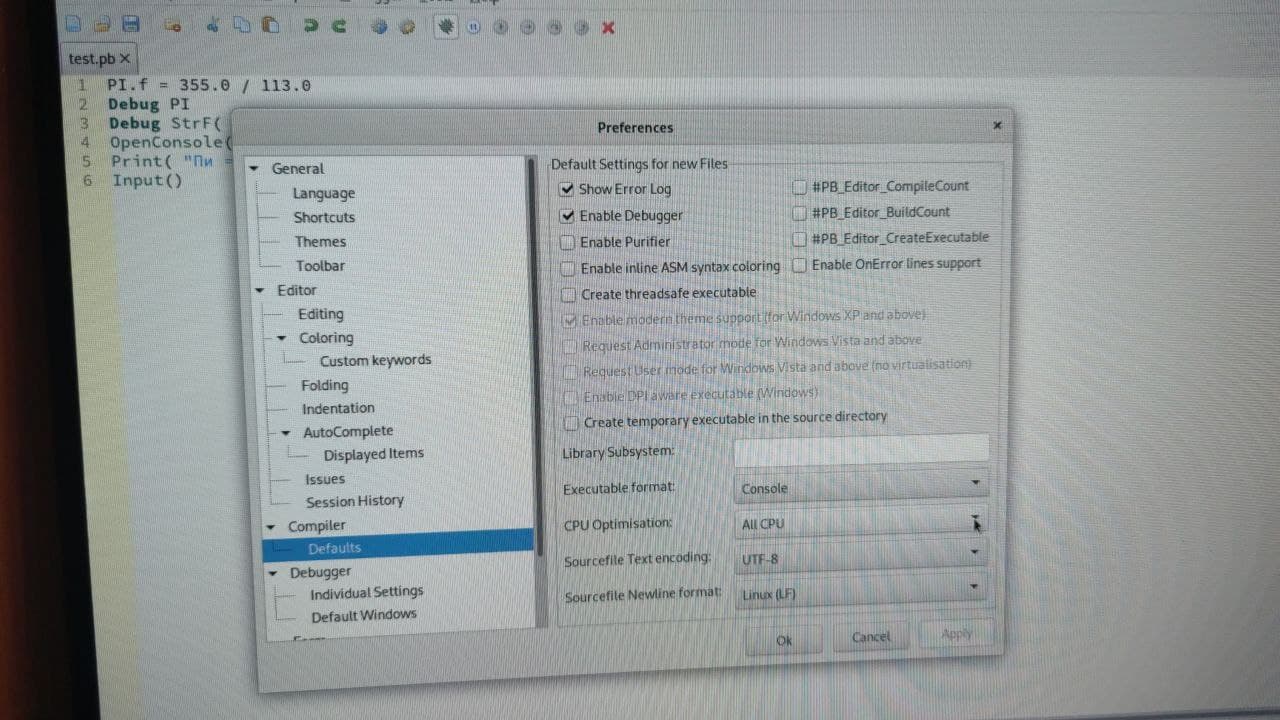Open the Sourcefile Newline format dropdown

point(861,593)
